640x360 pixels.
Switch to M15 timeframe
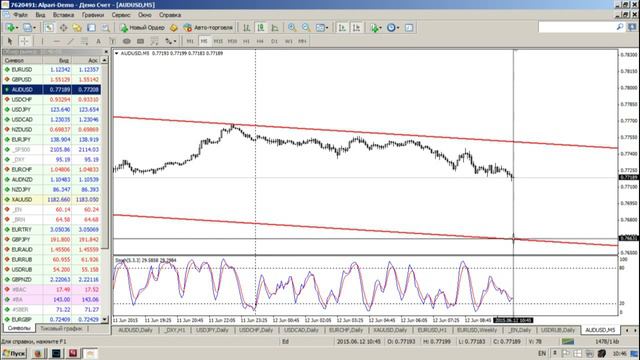point(218,41)
